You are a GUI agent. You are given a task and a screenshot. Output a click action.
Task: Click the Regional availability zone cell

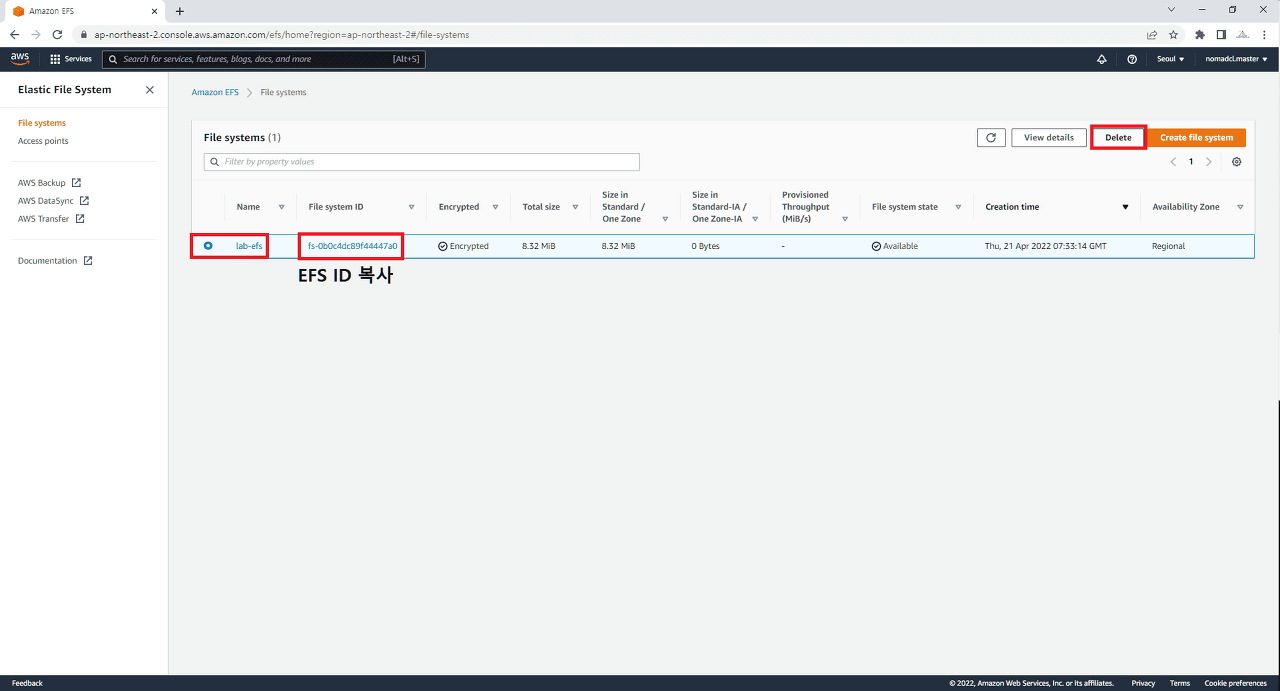pyautogui.click(x=1168, y=246)
